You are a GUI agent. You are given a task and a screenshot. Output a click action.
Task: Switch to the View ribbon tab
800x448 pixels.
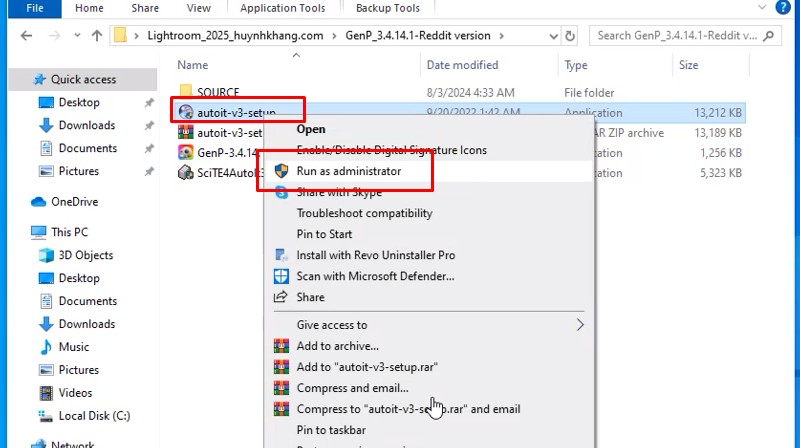[198, 8]
